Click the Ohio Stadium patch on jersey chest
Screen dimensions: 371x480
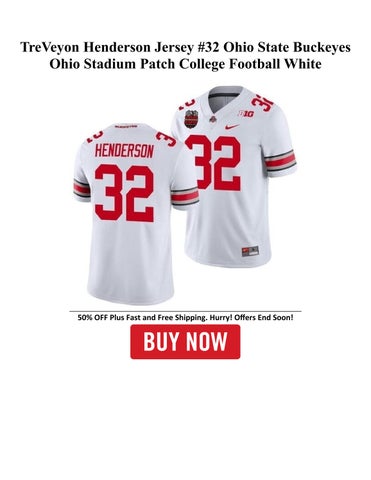(191, 118)
